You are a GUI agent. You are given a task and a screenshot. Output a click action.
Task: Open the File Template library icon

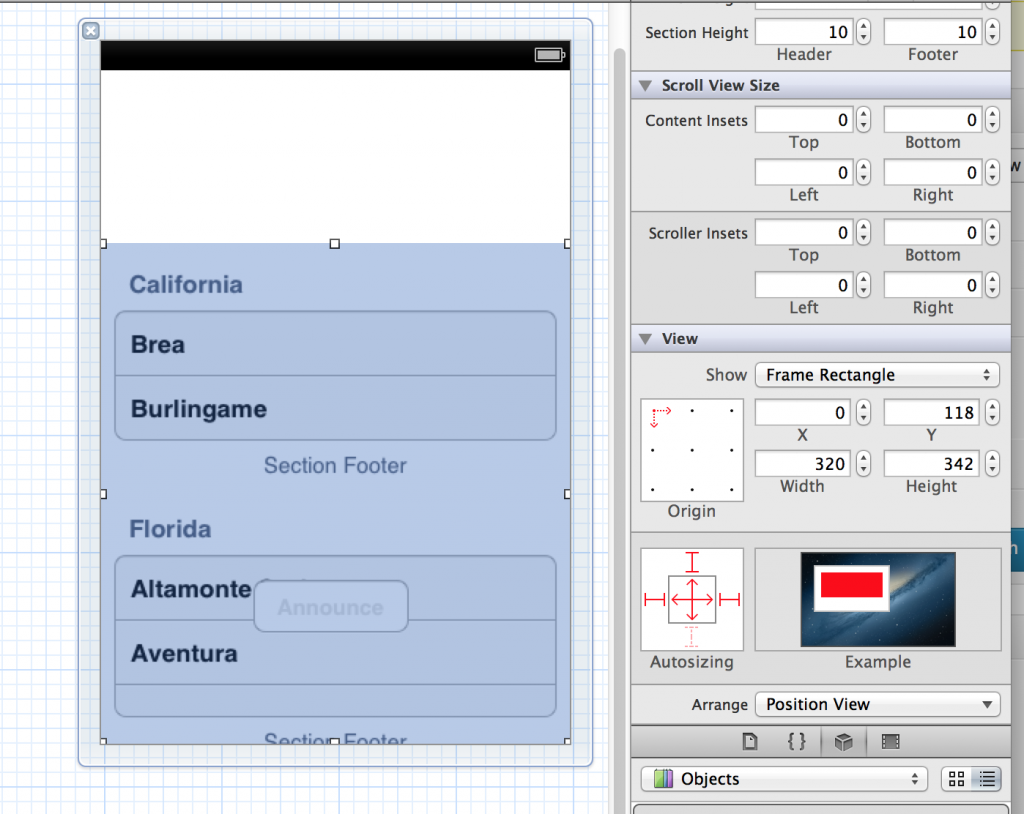750,741
